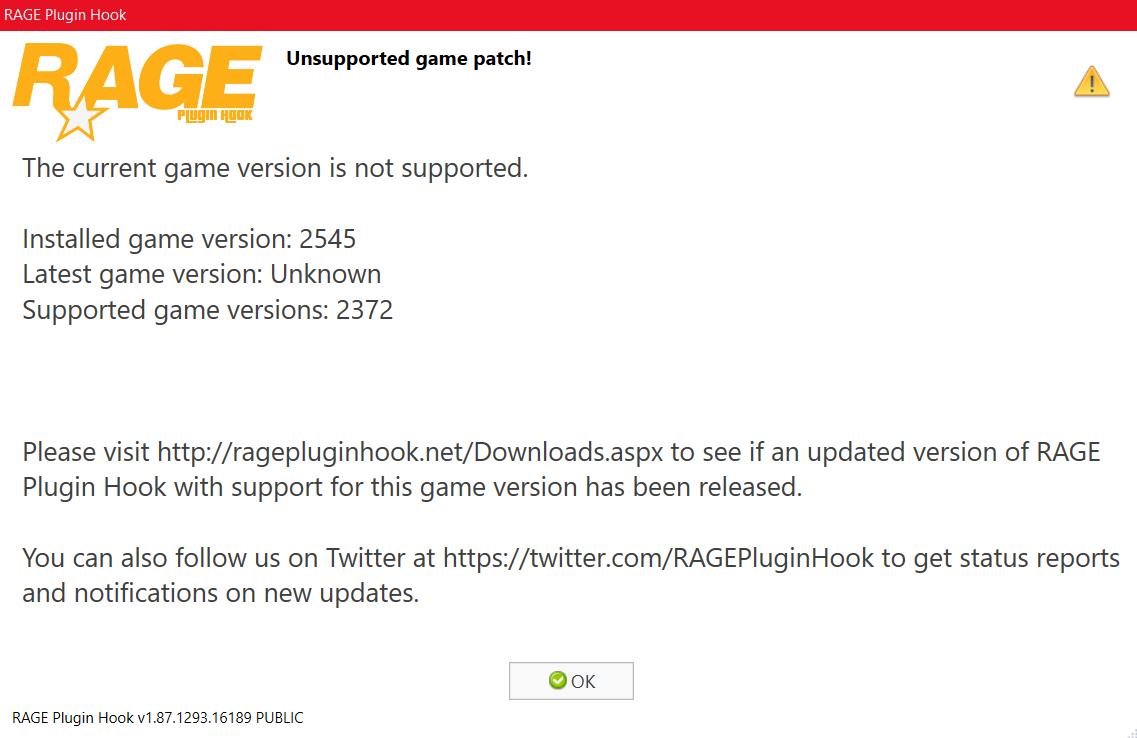Click 'Installed game version: 2545' line
This screenshot has height=738, width=1137.
[x=189, y=239]
